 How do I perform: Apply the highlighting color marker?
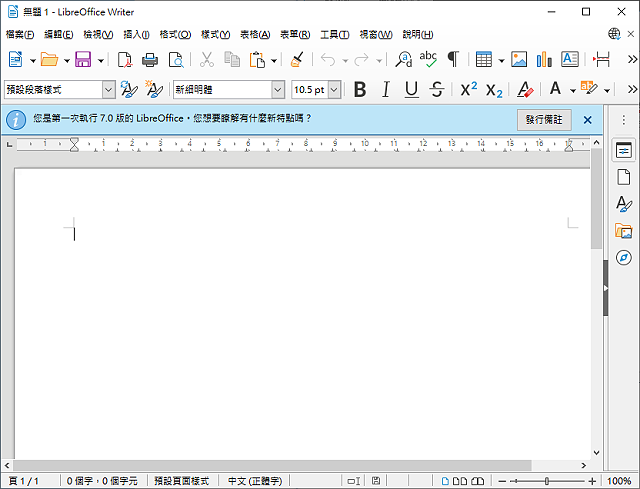click(589, 88)
